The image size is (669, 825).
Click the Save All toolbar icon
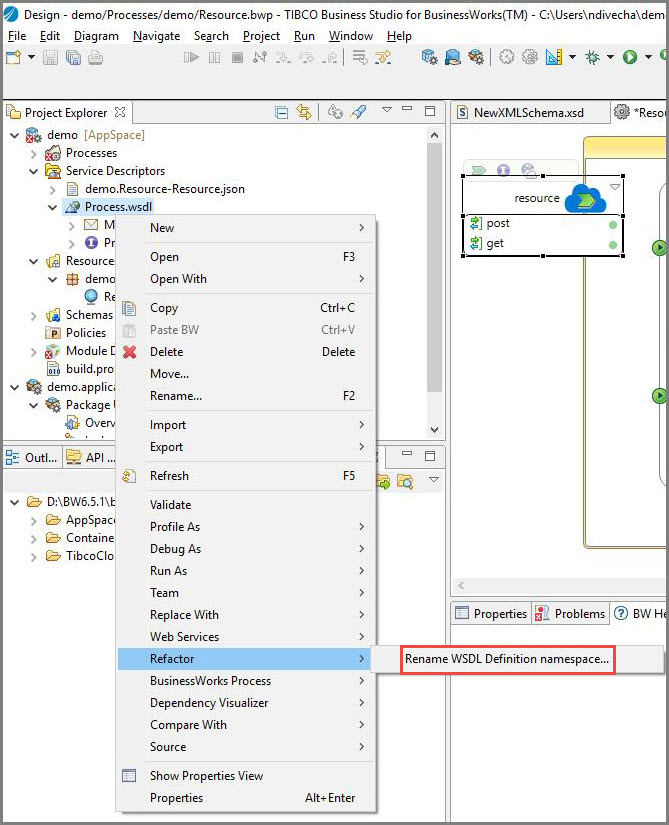click(x=73, y=57)
